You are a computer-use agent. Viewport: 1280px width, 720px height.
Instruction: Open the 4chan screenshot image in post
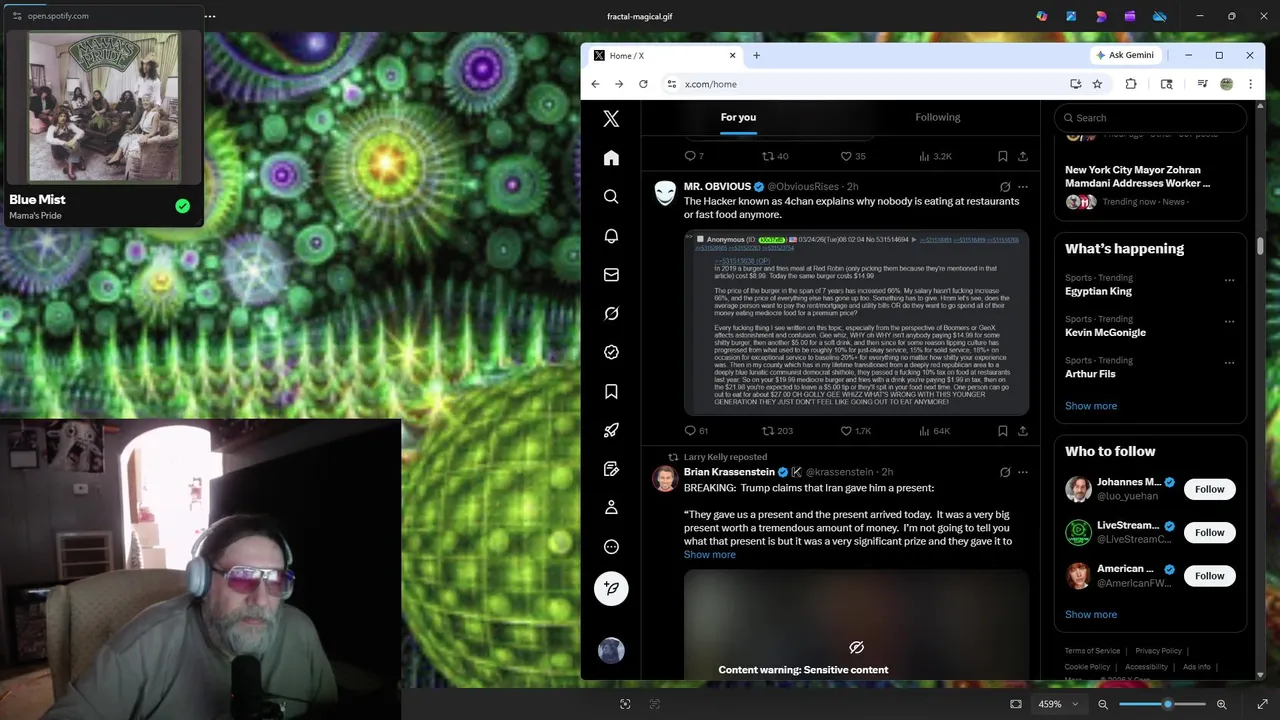coord(856,322)
